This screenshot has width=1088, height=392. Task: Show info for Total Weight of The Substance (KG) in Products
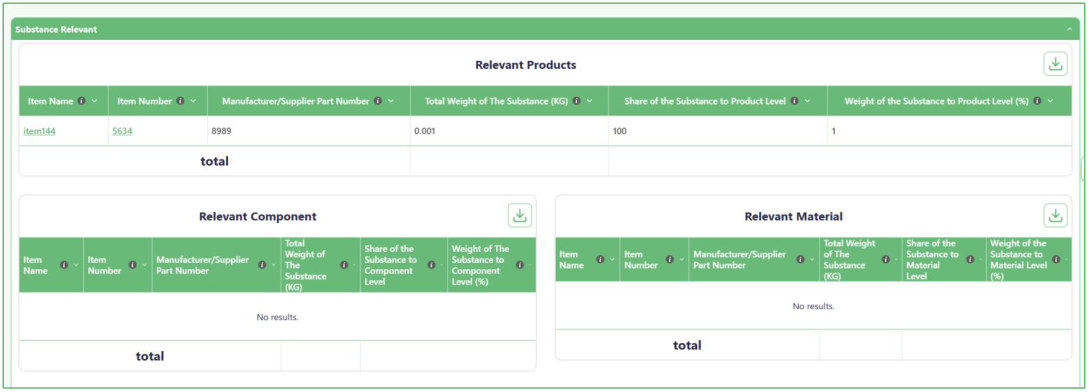click(x=577, y=101)
